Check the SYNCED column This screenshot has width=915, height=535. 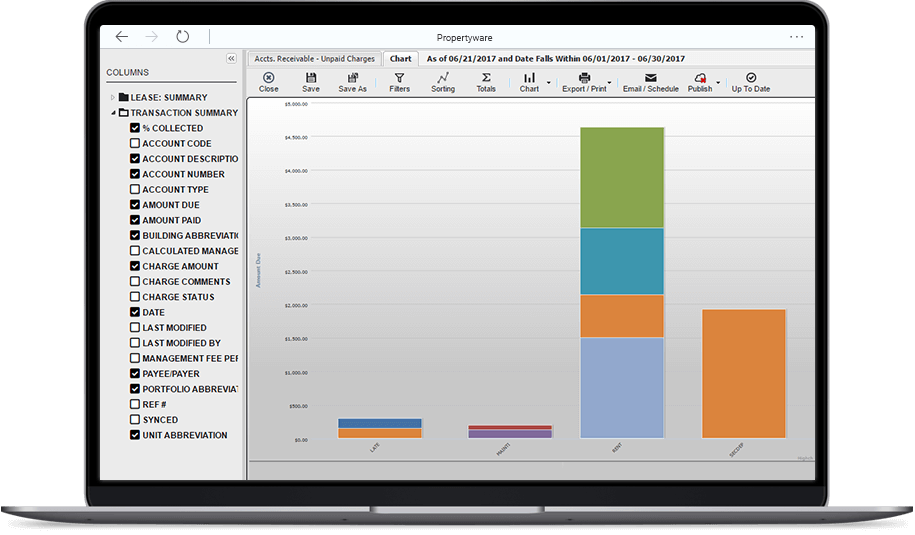pos(135,419)
